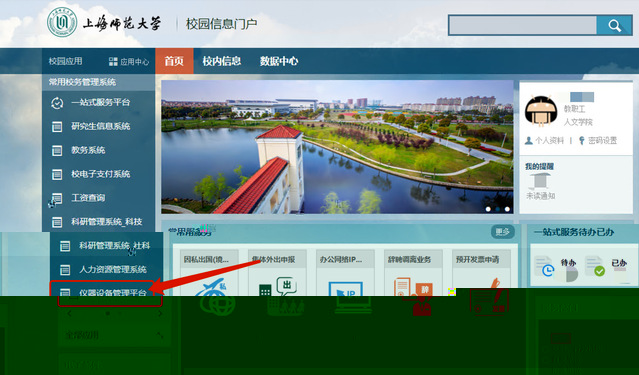Open 一站式服务平台 sidebar icon

[x=57, y=103]
